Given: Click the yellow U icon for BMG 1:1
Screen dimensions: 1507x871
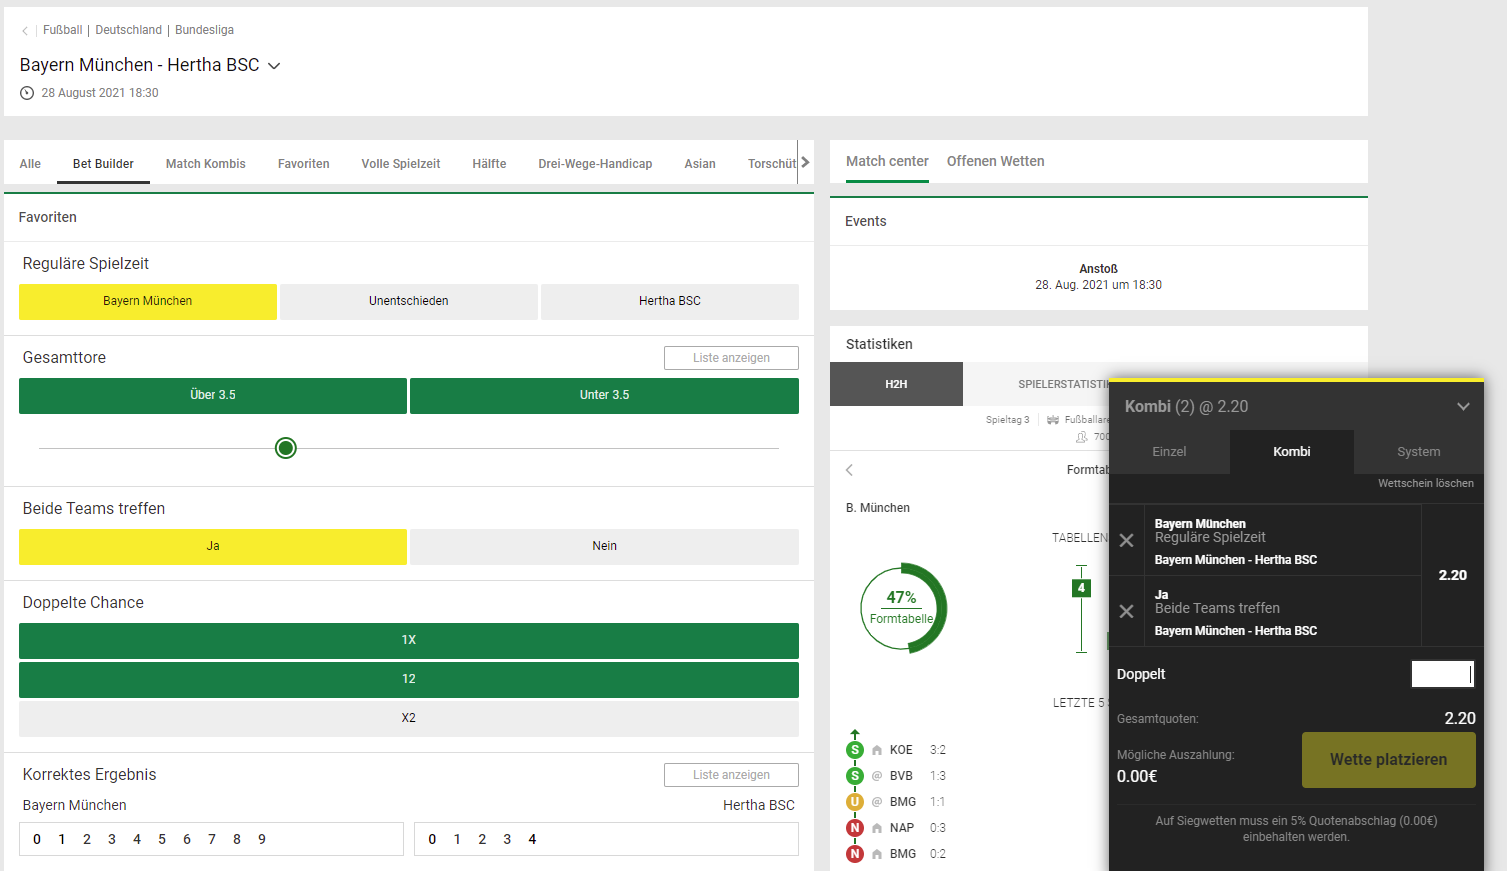Looking at the screenshot, I should pos(855,802).
